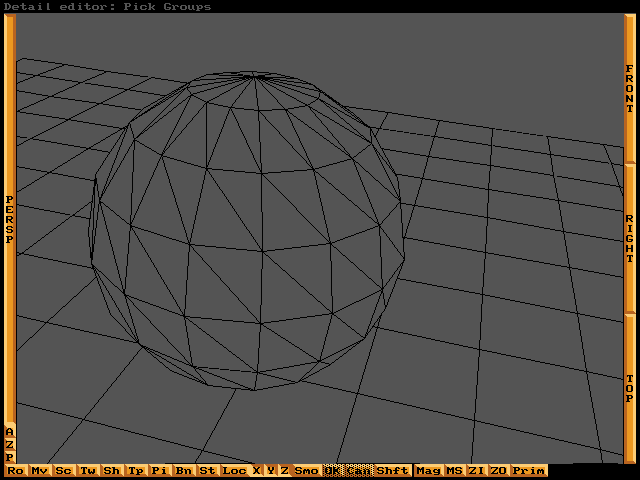Activate the Pi pinch tool
This screenshot has width=640, height=480.
(160, 471)
